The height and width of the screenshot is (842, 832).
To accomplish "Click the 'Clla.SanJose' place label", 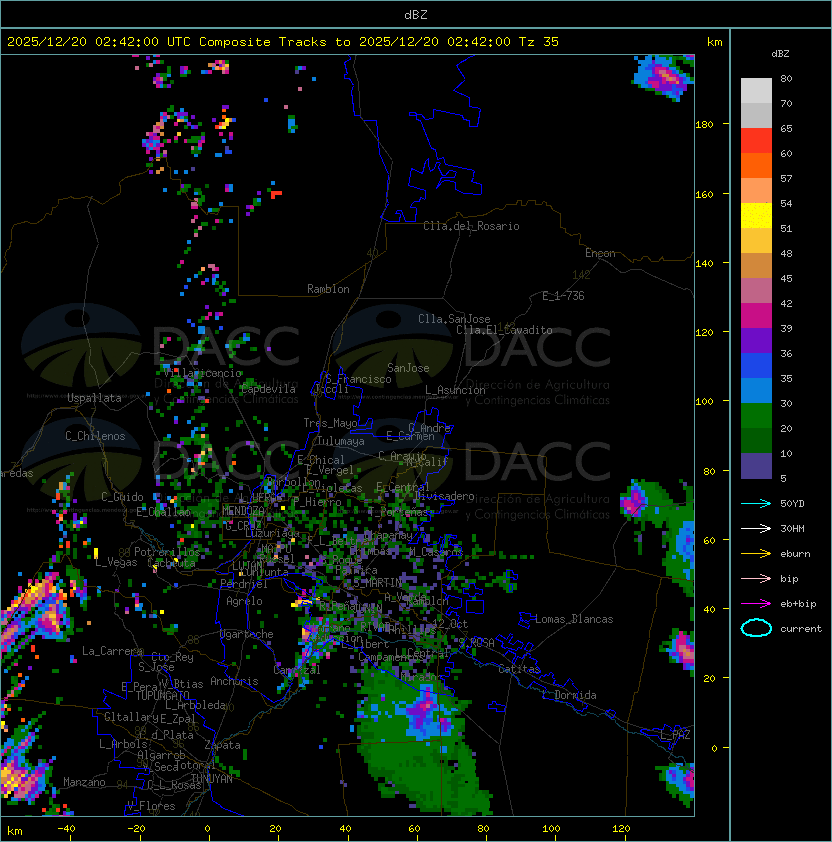I will [x=454, y=319].
